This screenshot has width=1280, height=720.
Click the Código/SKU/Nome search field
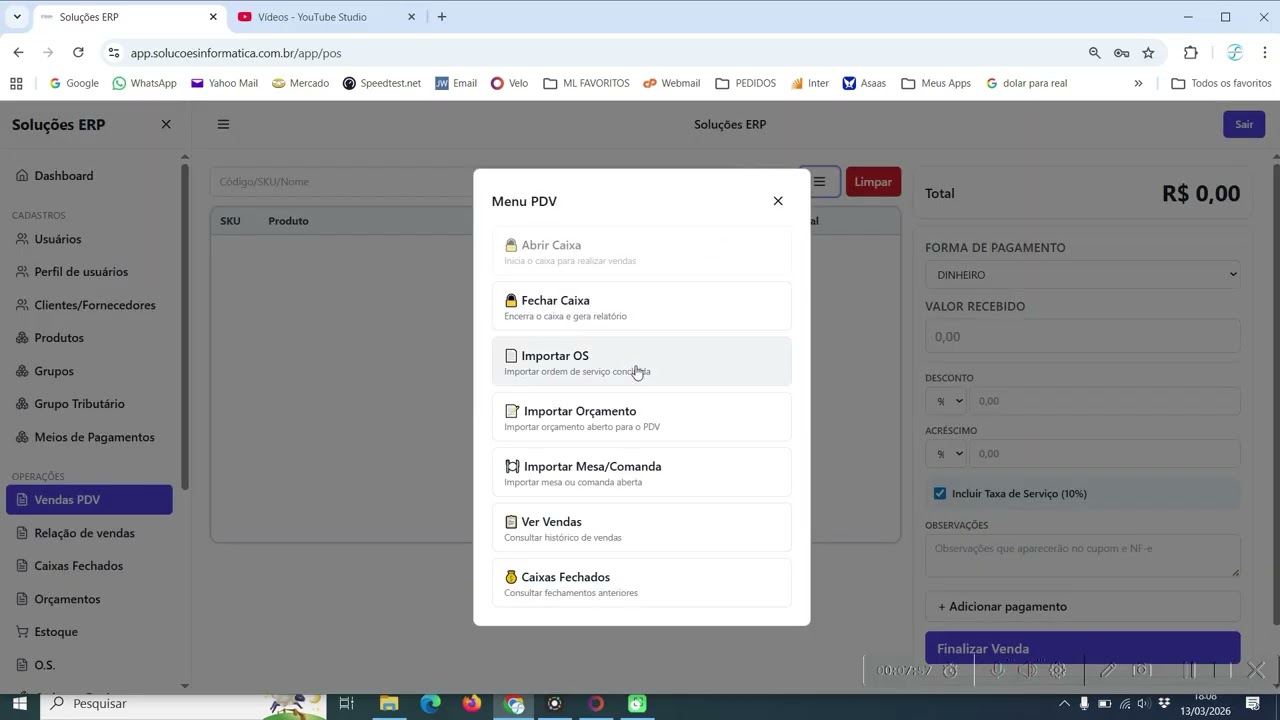click(340, 182)
